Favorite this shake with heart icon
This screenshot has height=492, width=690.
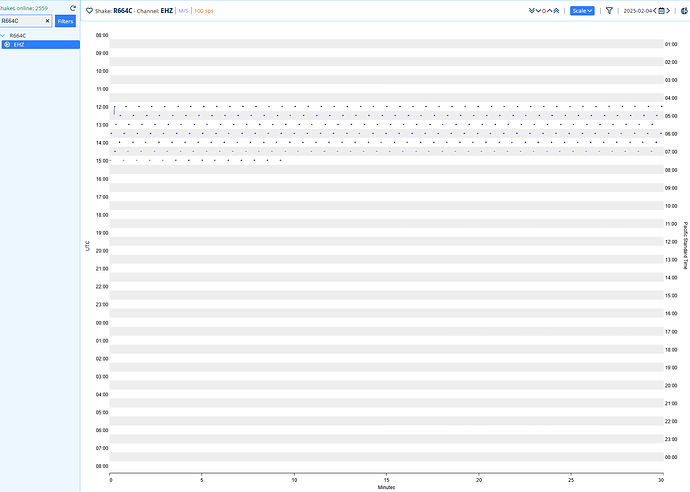coord(89,11)
